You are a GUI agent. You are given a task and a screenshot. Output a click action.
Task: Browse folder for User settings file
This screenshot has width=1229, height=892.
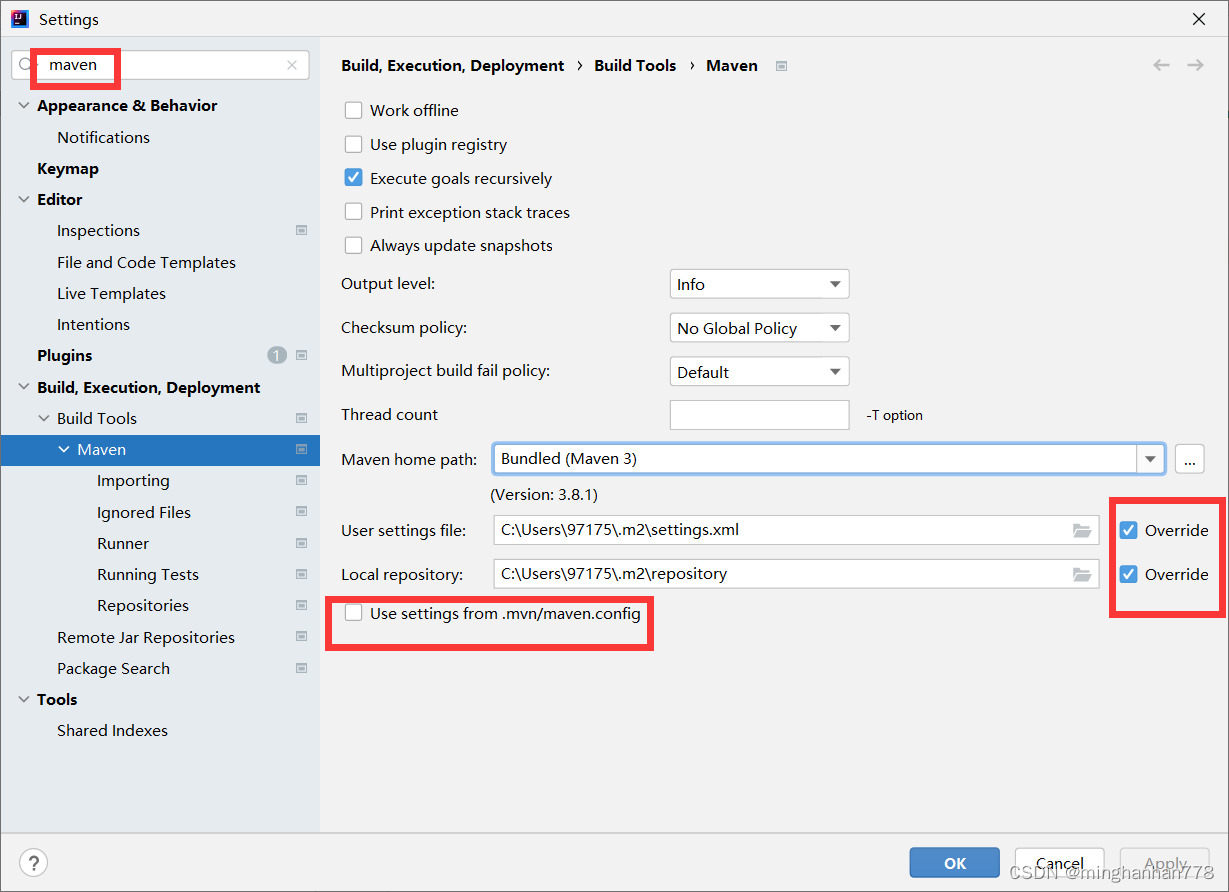pos(1082,530)
